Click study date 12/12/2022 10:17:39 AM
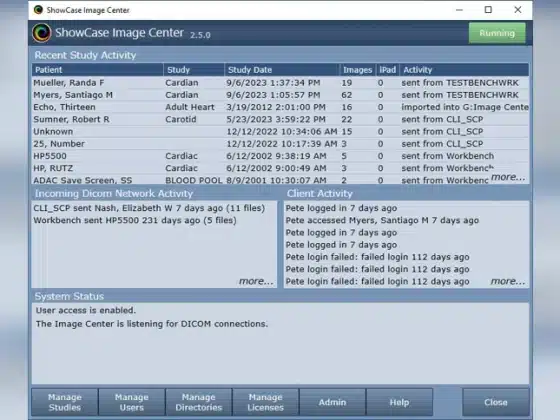Screen dimensions: 560x420 (282, 144)
